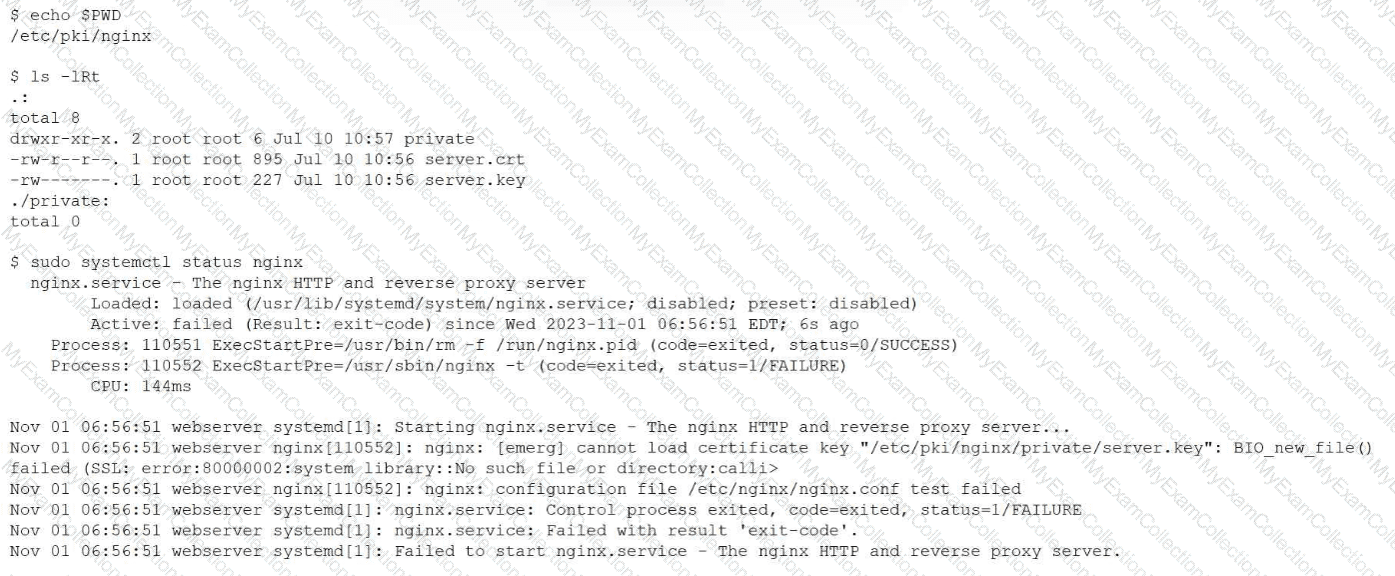
Task: Click the Process 110552 FAILURE line
Action: (449, 365)
